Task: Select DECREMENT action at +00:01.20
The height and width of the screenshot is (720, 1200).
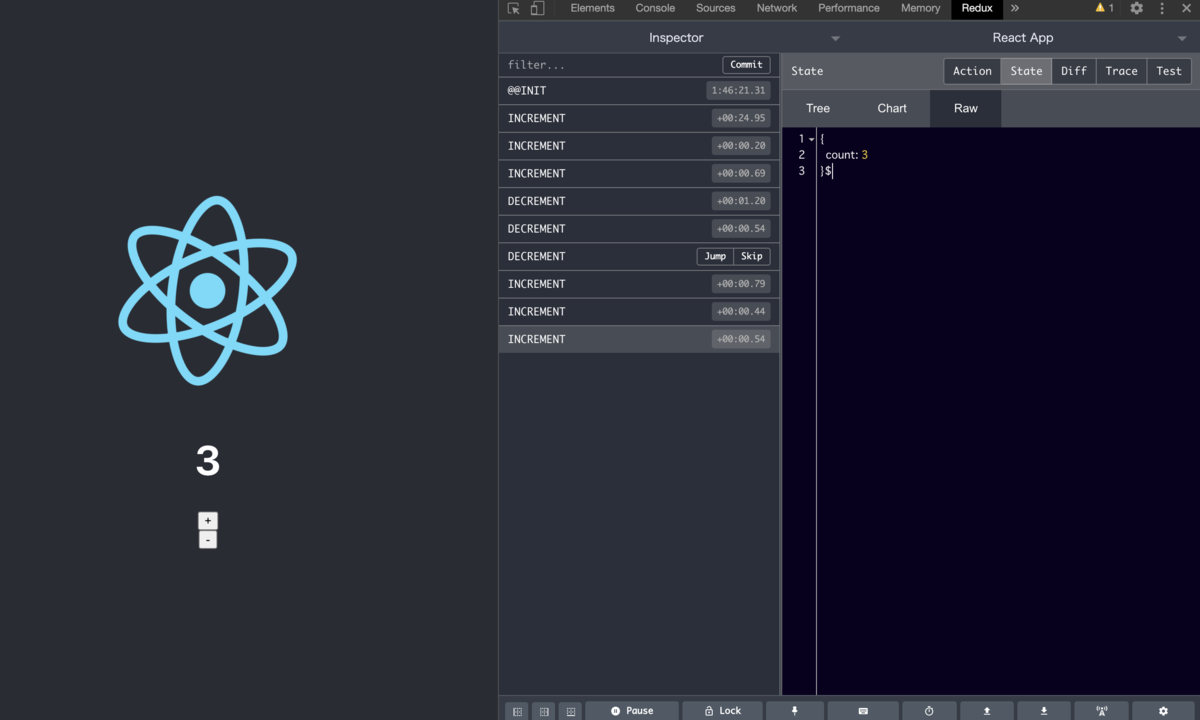Action: pos(639,201)
